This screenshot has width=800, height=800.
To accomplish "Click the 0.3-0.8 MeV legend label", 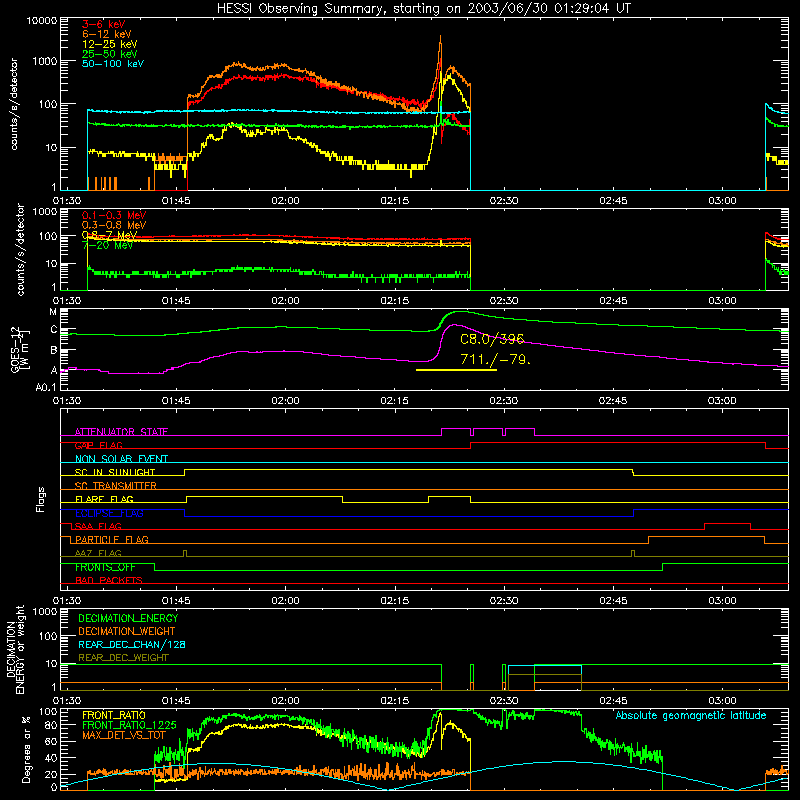I will pos(114,225).
